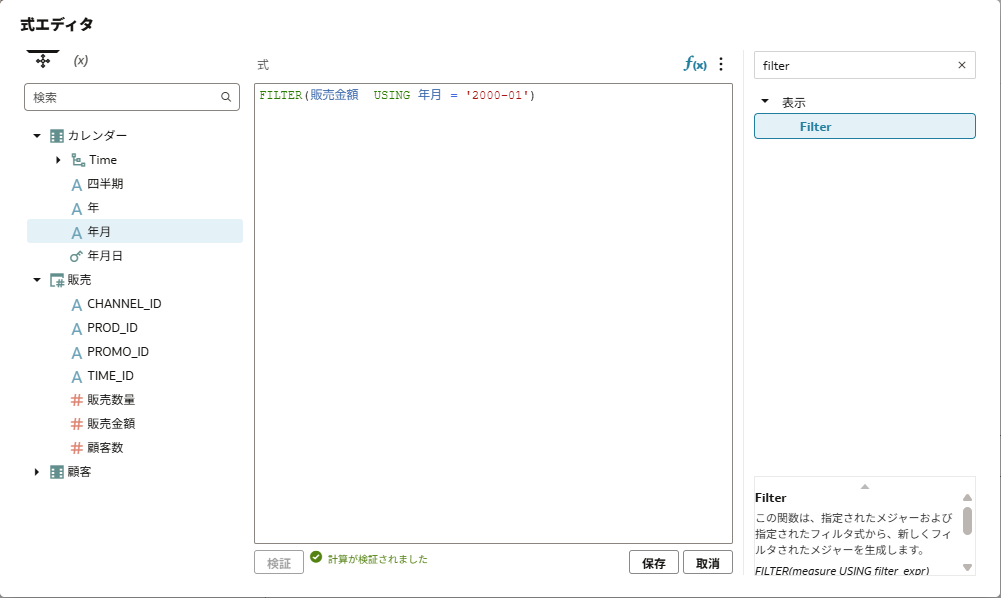Click the green validation checkmark icon
The width and height of the screenshot is (1001, 598).
pos(316,557)
